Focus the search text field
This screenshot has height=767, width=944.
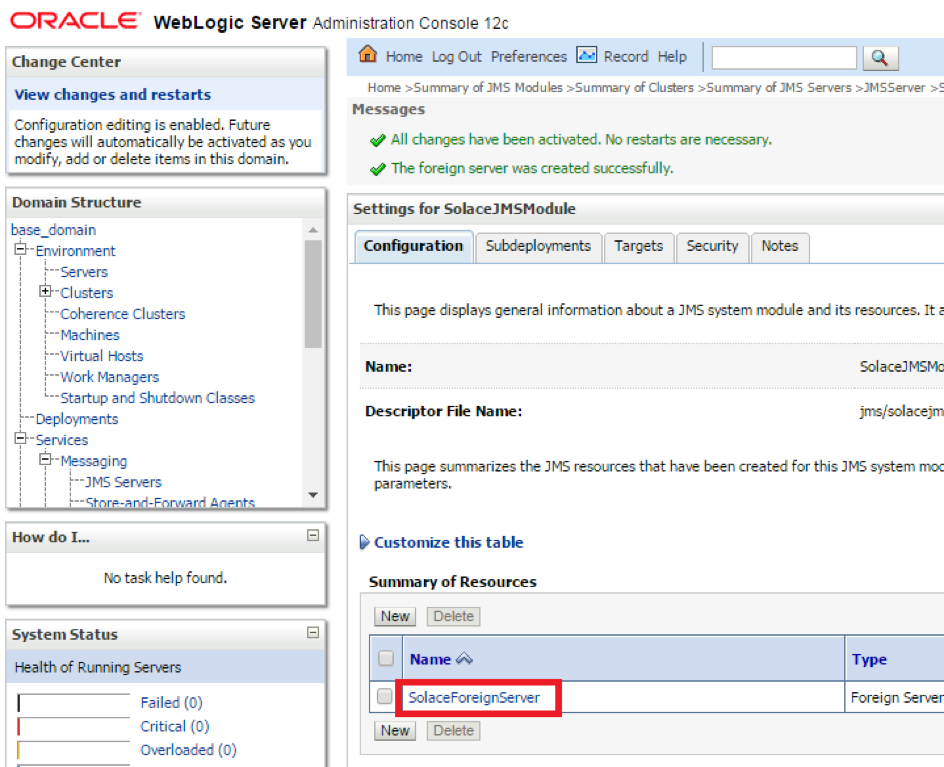pyautogui.click(x=783, y=58)
